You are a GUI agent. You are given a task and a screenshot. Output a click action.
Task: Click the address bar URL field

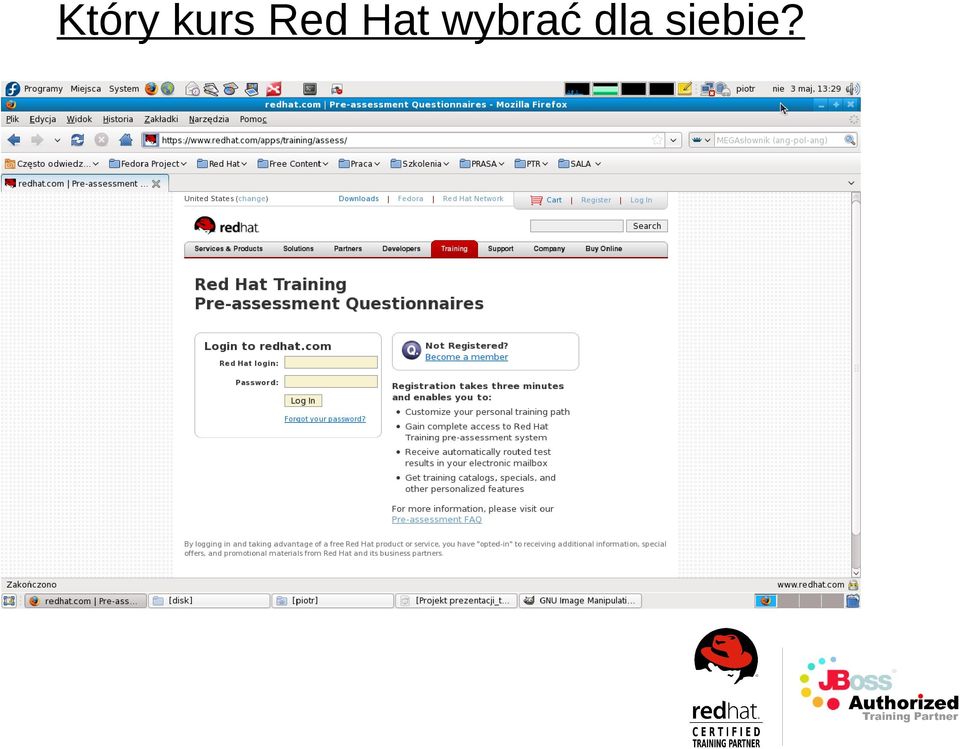[404, 140]
